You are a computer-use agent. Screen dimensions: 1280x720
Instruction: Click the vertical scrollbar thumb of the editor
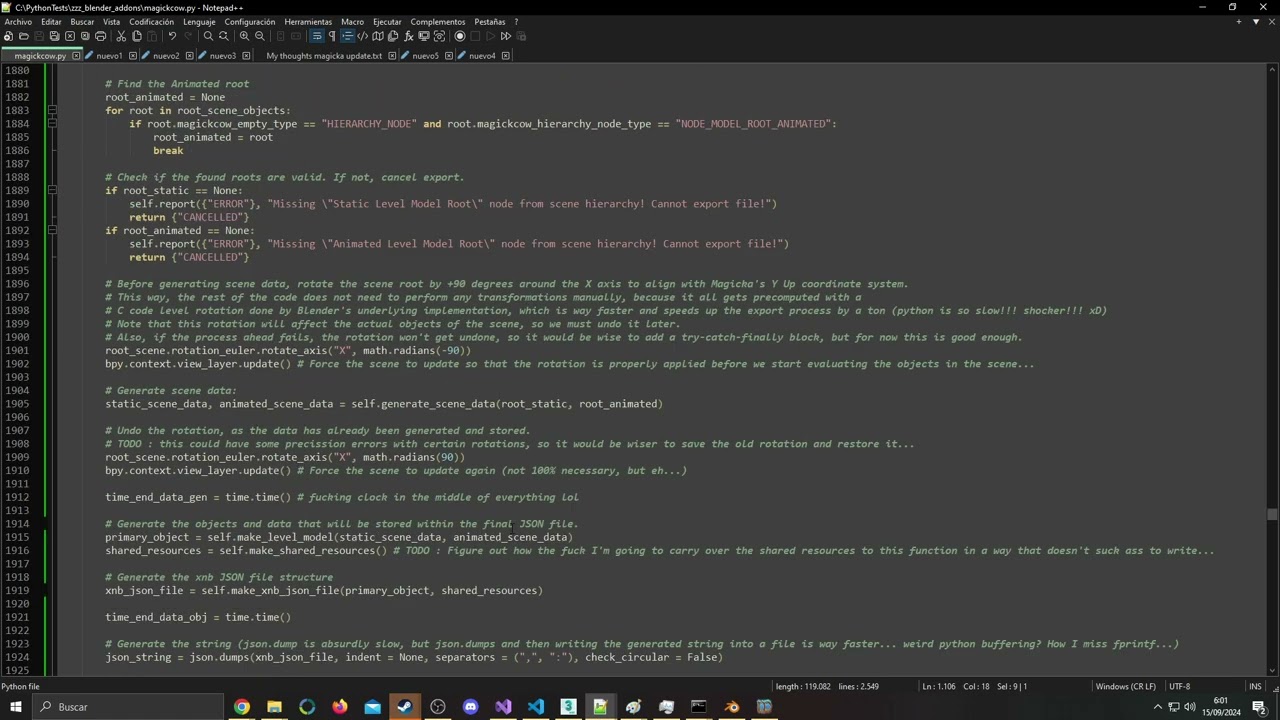pyautogui.click(x=1272, y=515)
